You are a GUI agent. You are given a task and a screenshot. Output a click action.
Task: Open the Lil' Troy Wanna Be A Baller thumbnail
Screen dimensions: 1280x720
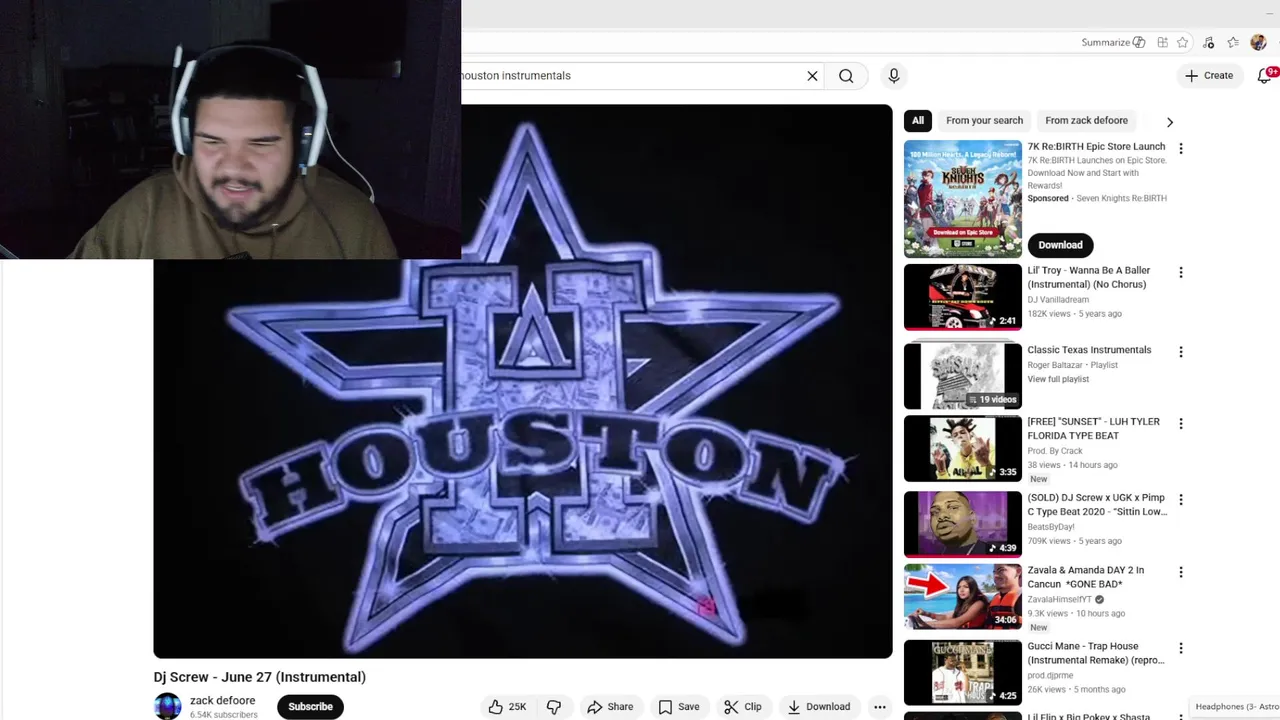click(x=963, y=297)
